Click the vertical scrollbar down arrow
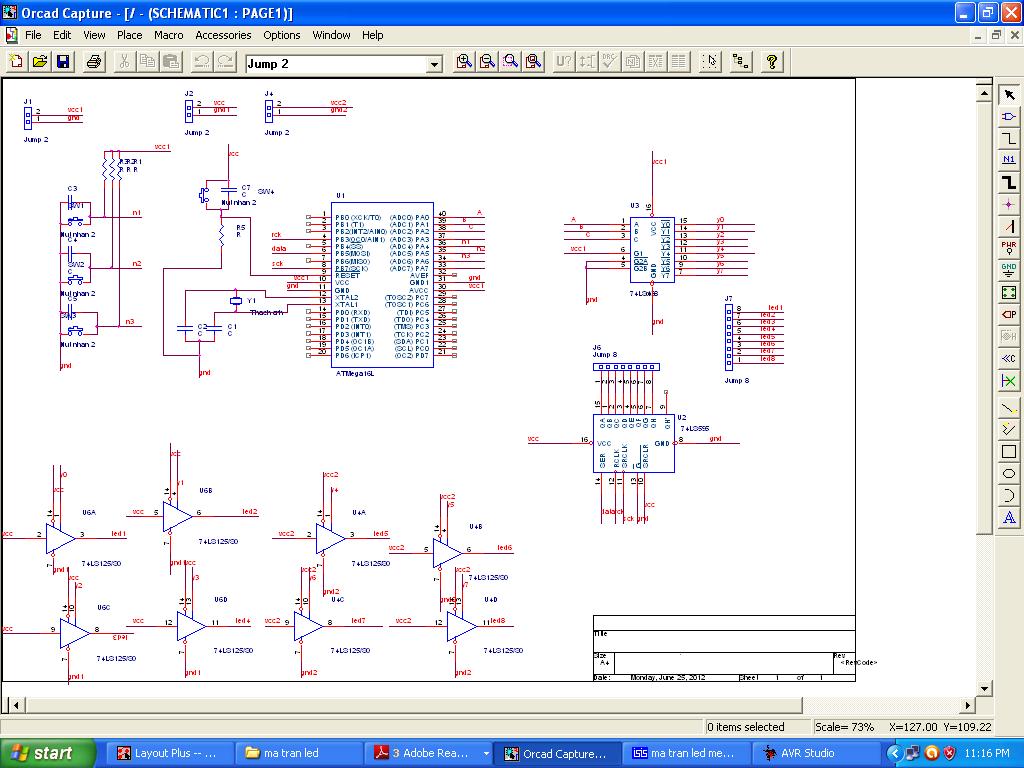The image size is (1024, 768). [984, 688]
